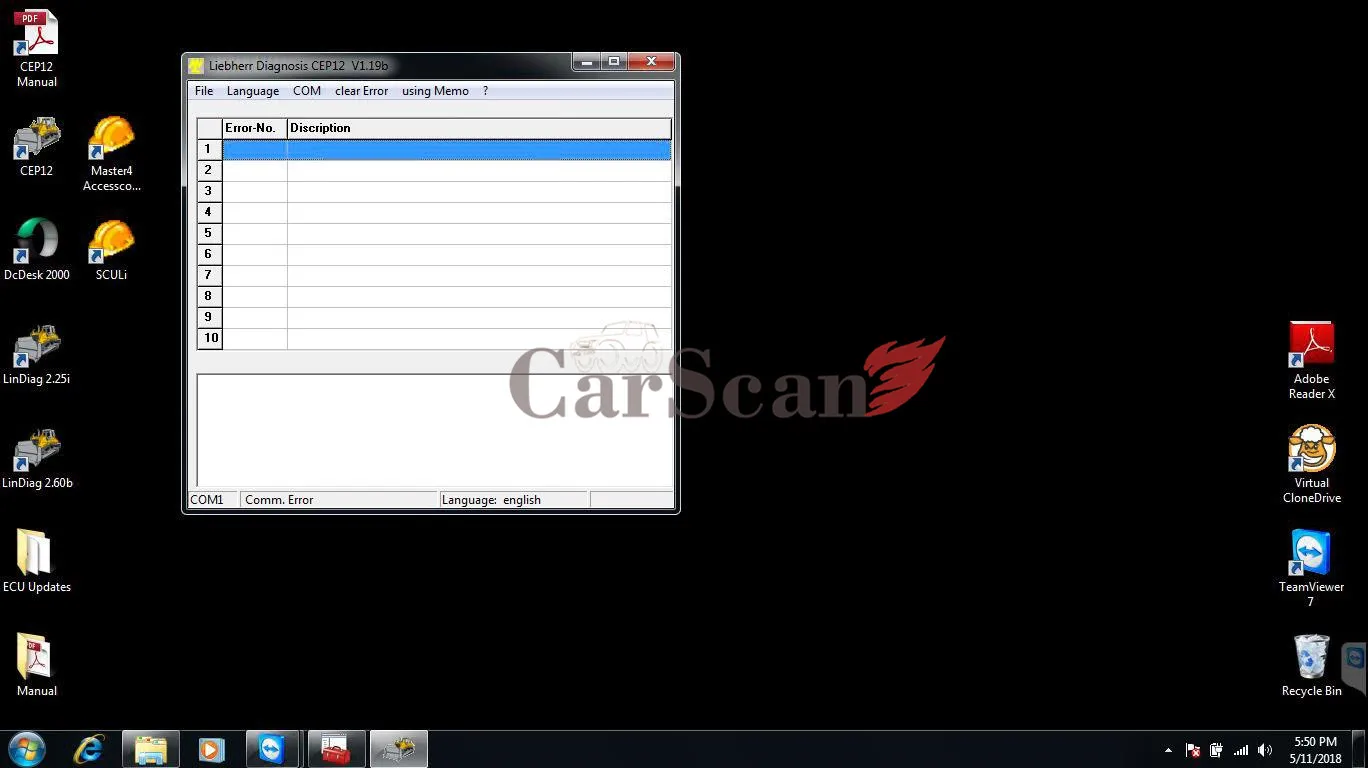The height and width of the screenshot is (768, 1368).
Task: Click the clear Error menu item
Action: tap(361, 91)
